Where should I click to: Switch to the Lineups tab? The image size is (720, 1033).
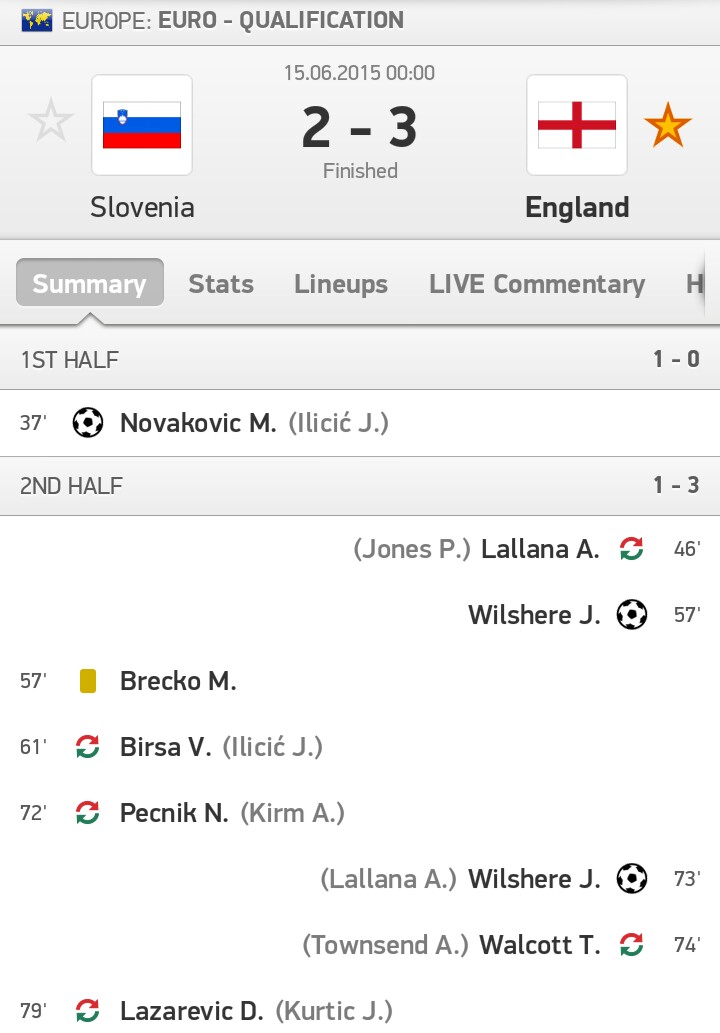click(341, 284)
